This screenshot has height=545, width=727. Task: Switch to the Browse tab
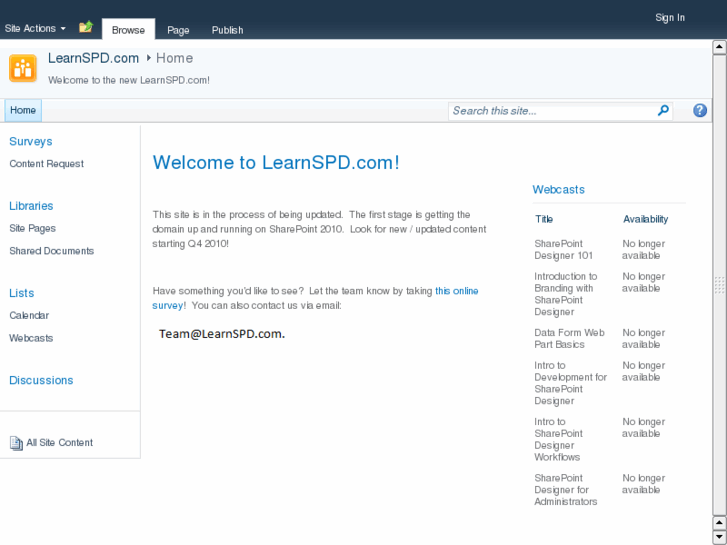128,30
